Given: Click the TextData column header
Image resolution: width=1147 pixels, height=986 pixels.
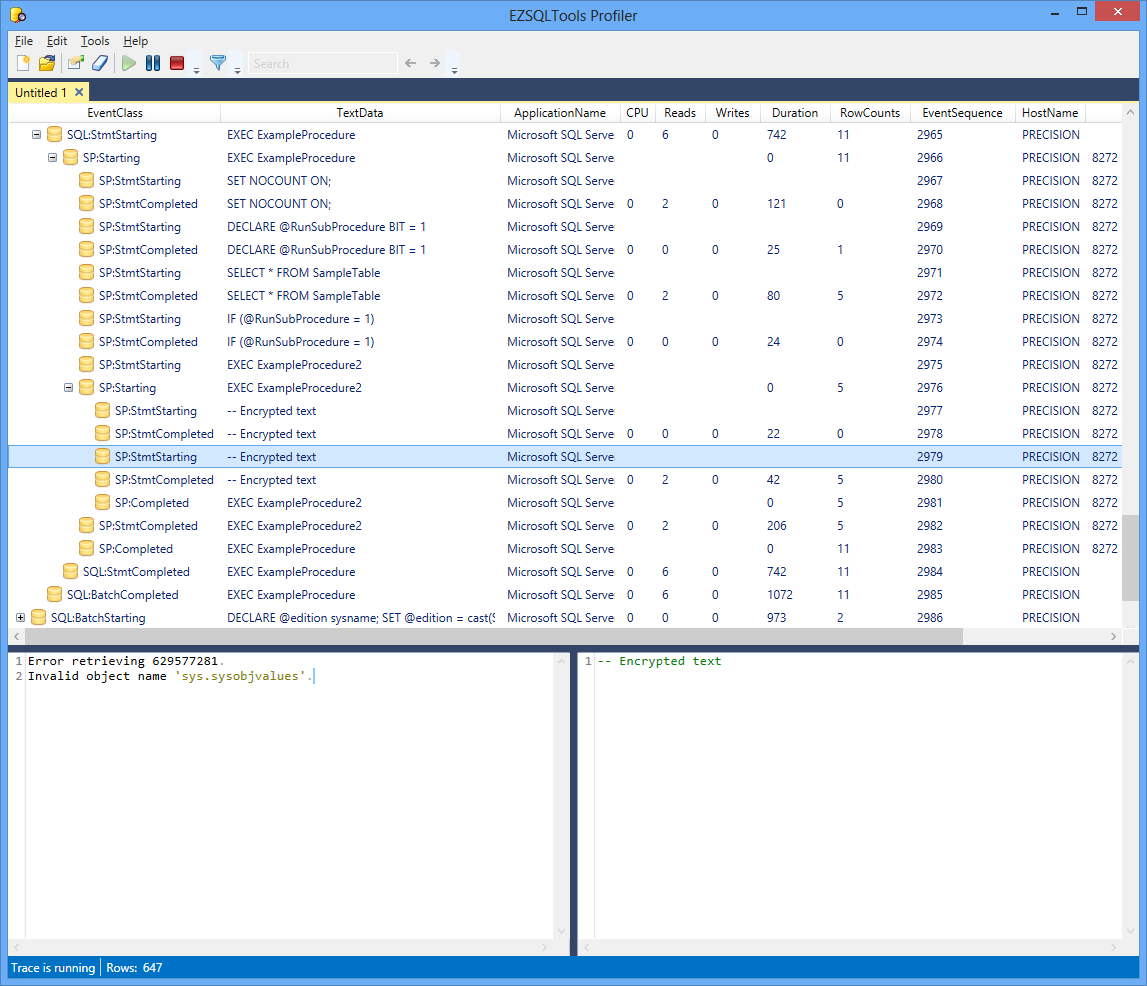Looking at the screenshot, I should coord(360,113).
